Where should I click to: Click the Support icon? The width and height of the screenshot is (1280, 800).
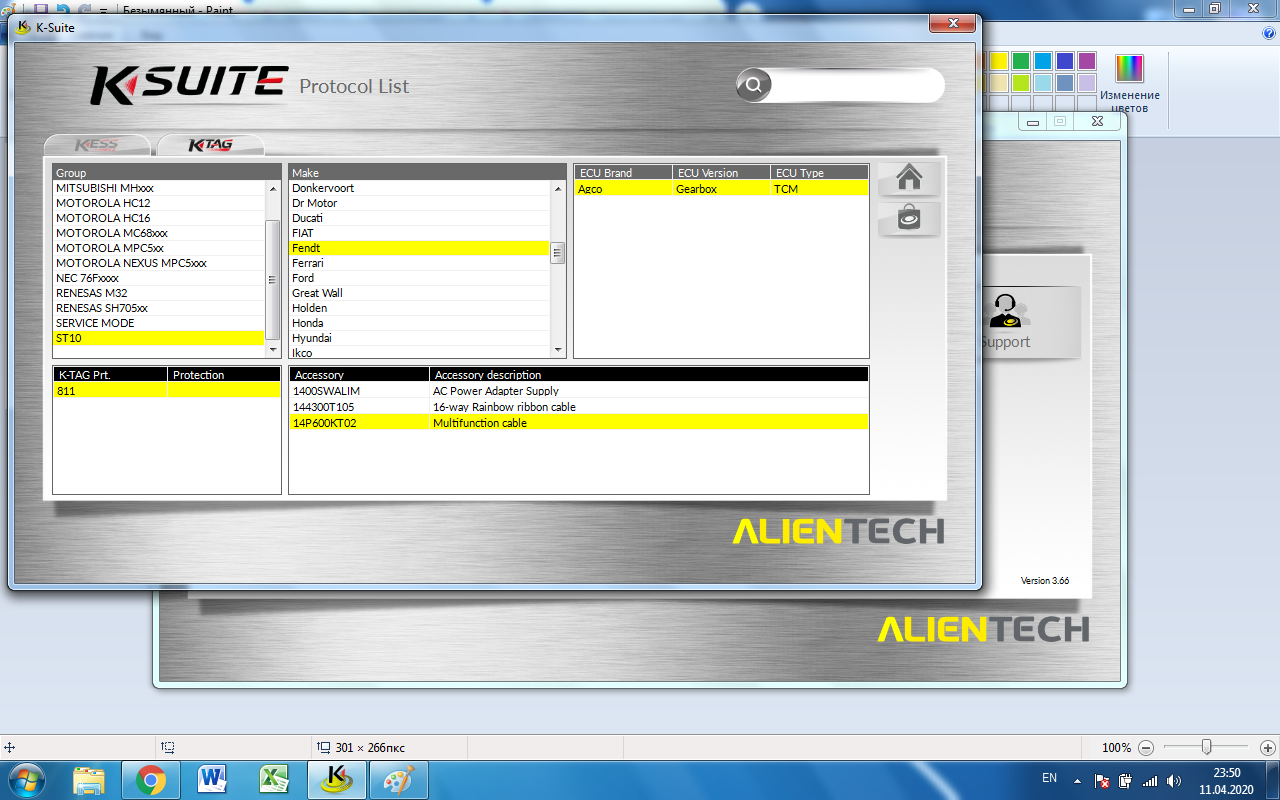coord(1004,320)
